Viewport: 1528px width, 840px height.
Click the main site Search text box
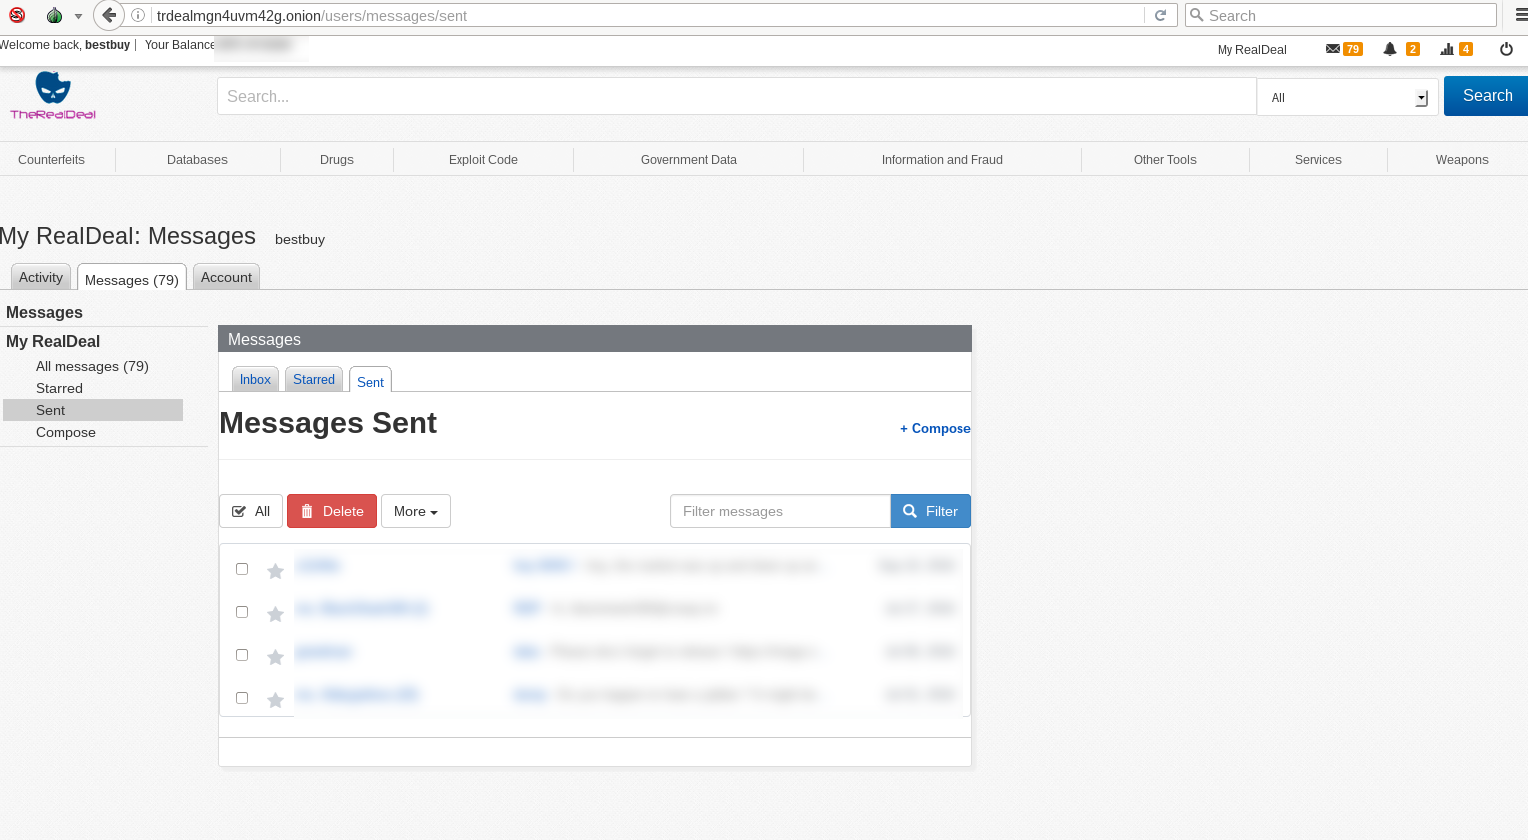coord(736,96)
